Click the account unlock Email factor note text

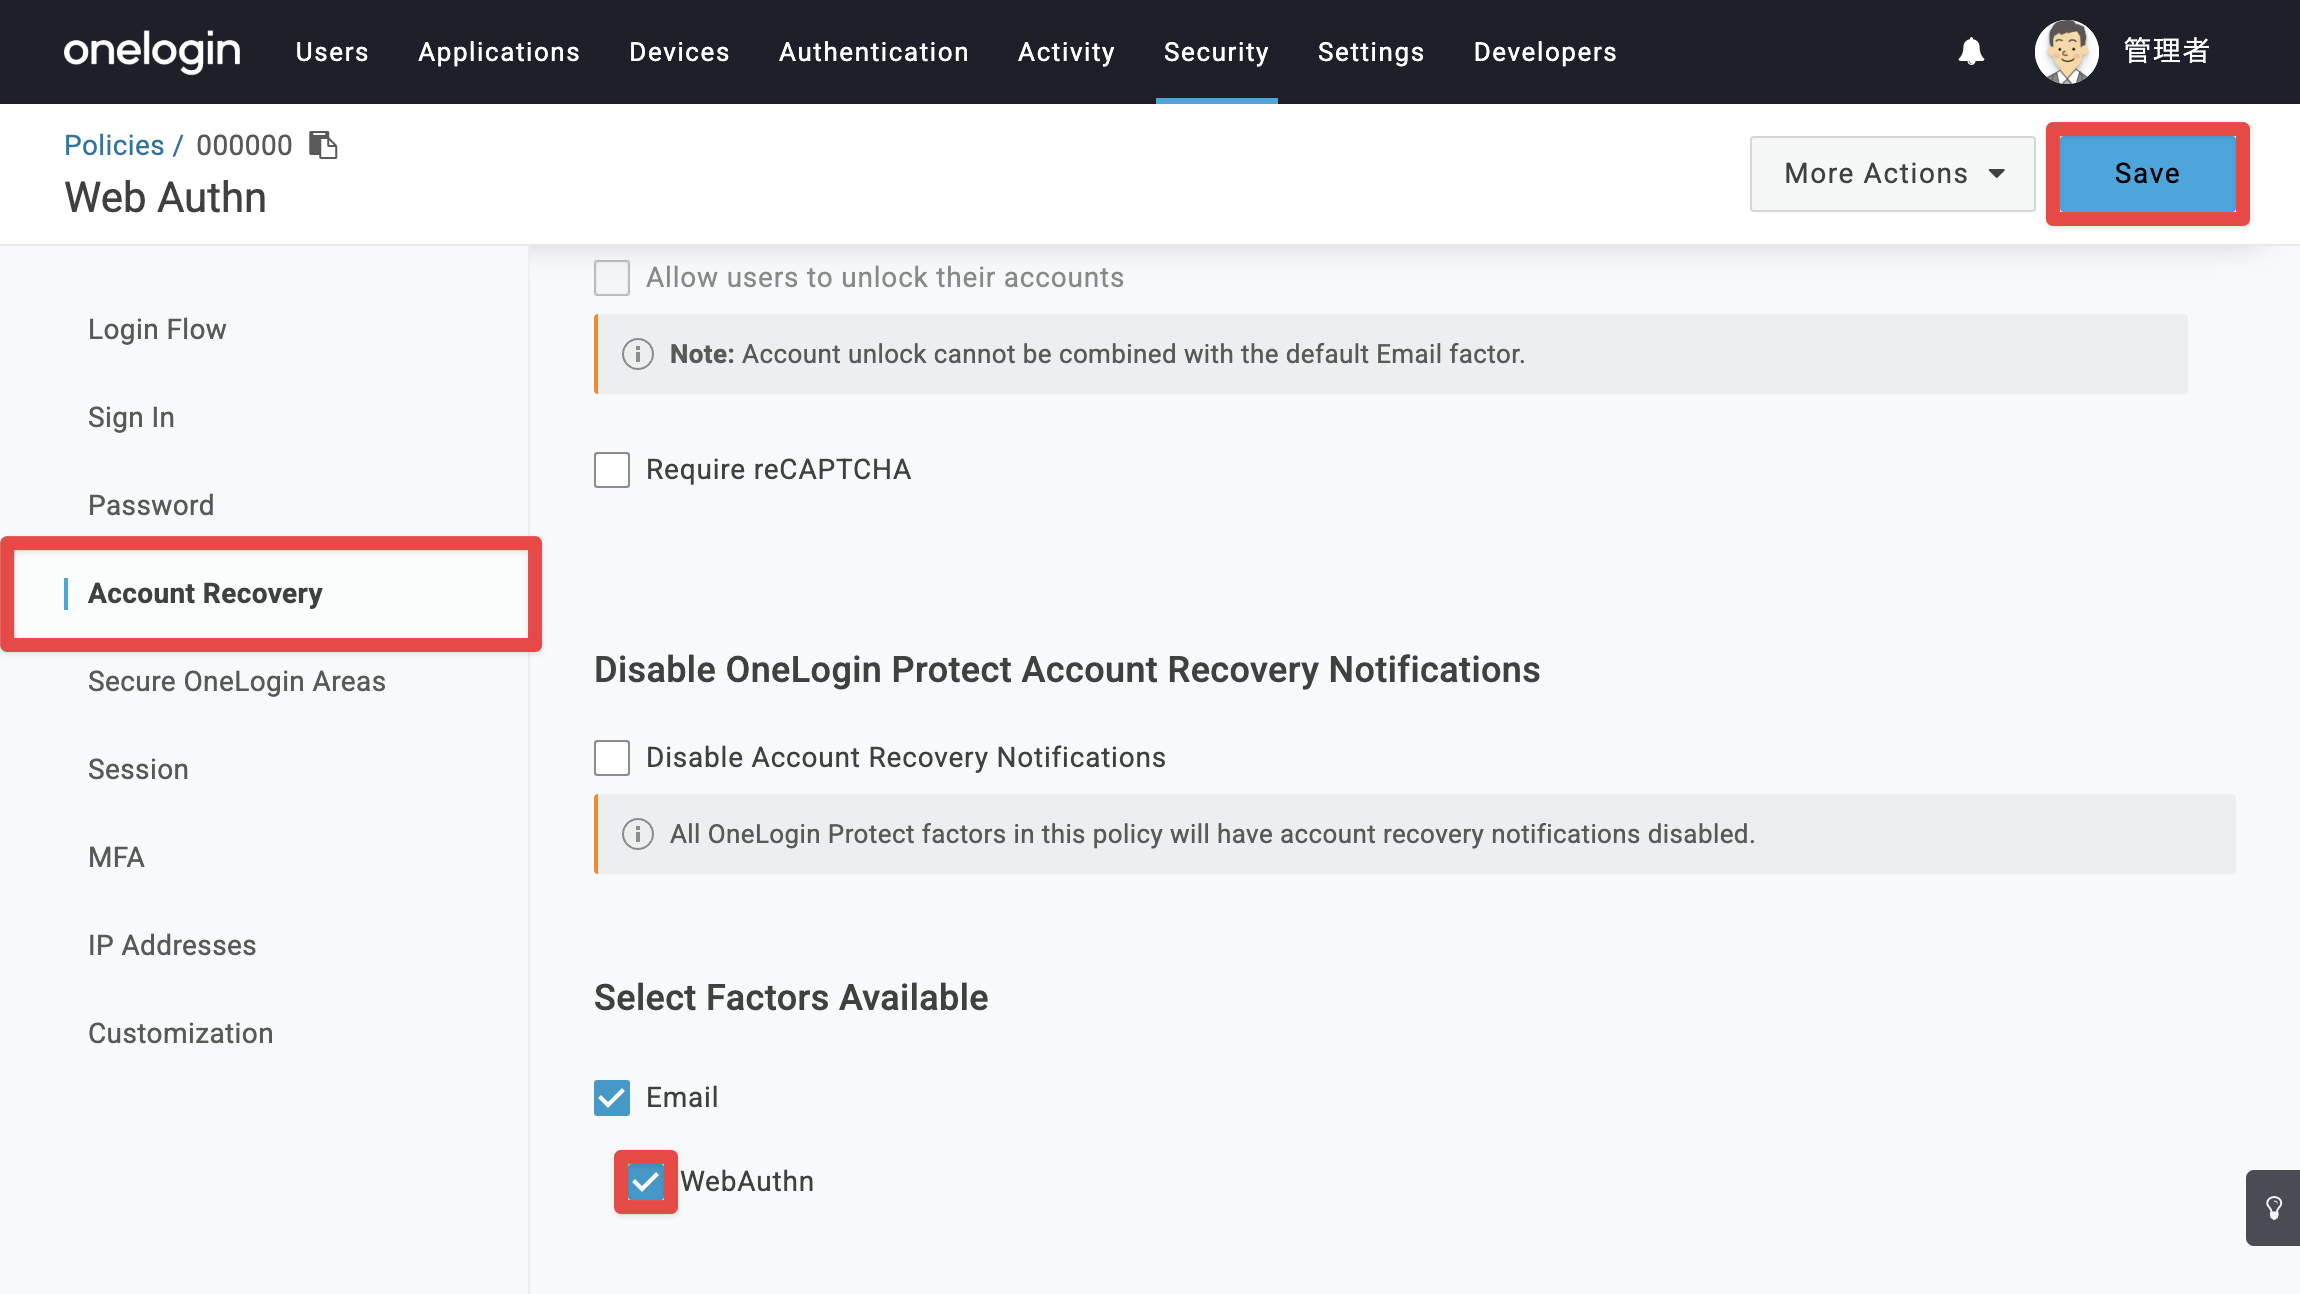point(1097,354)
